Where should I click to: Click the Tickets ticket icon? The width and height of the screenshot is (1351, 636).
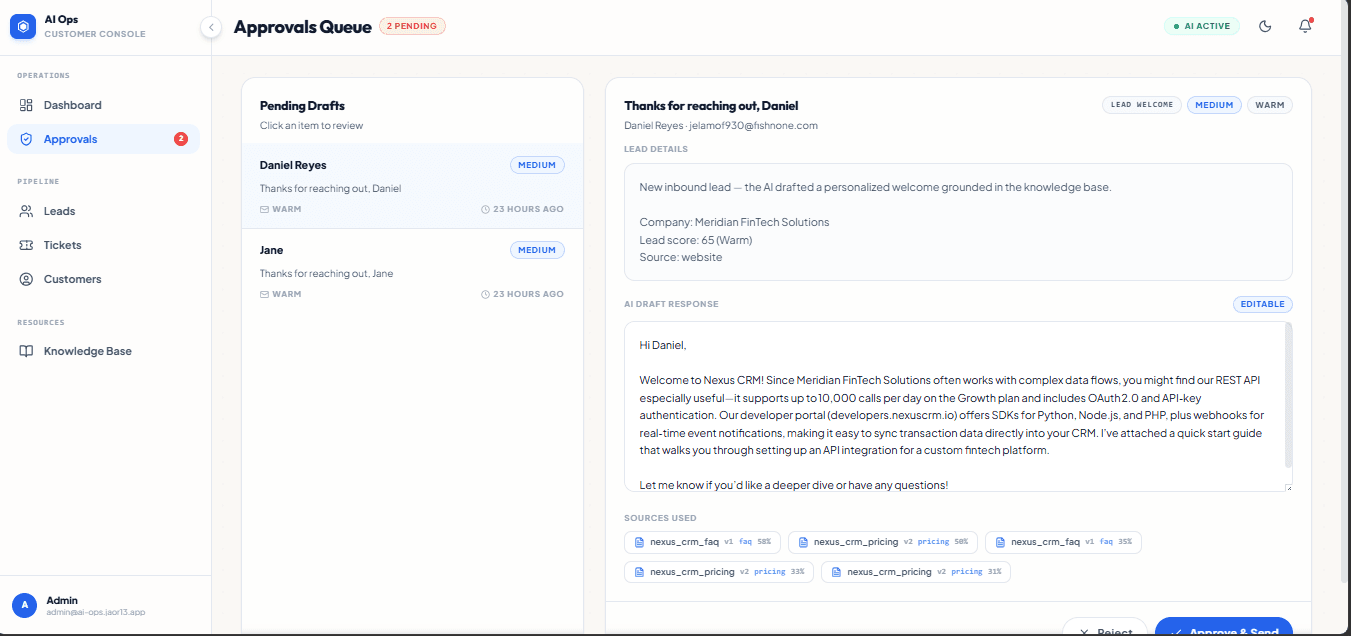(26, 245)
